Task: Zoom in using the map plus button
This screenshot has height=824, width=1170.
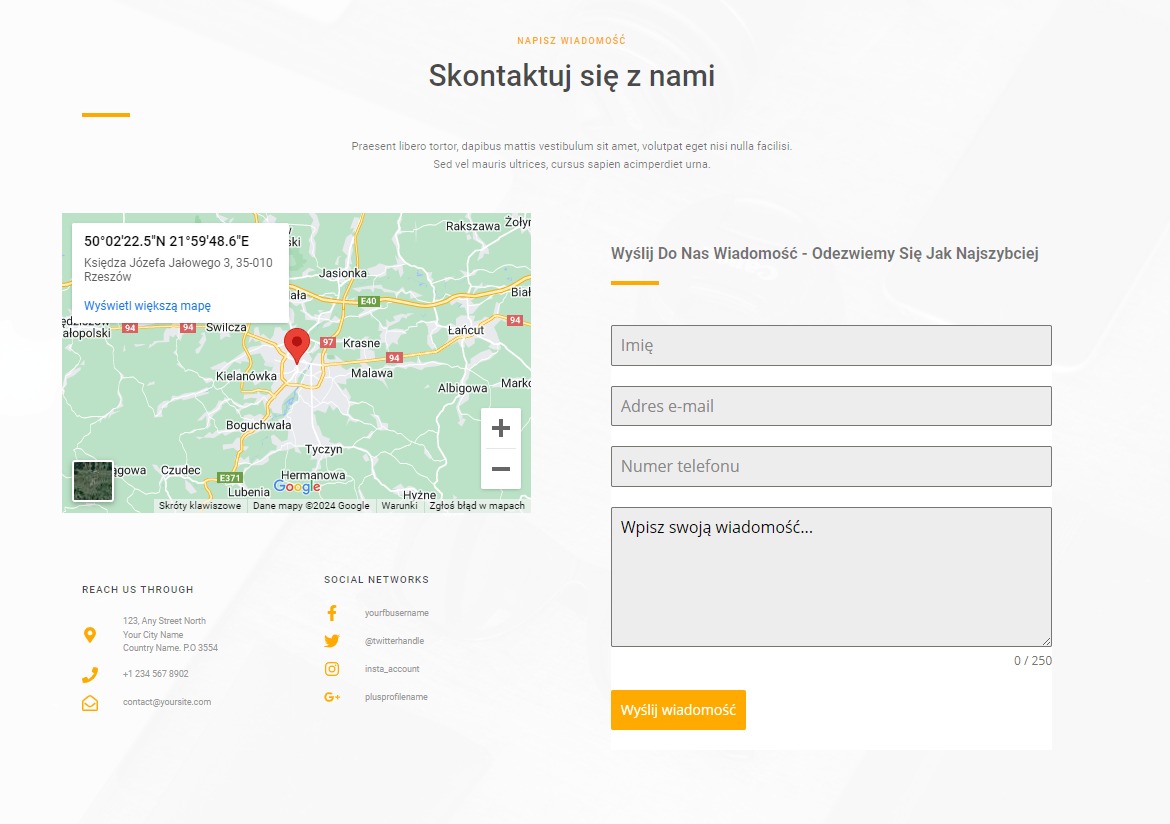Action: [x=500, y=428]
